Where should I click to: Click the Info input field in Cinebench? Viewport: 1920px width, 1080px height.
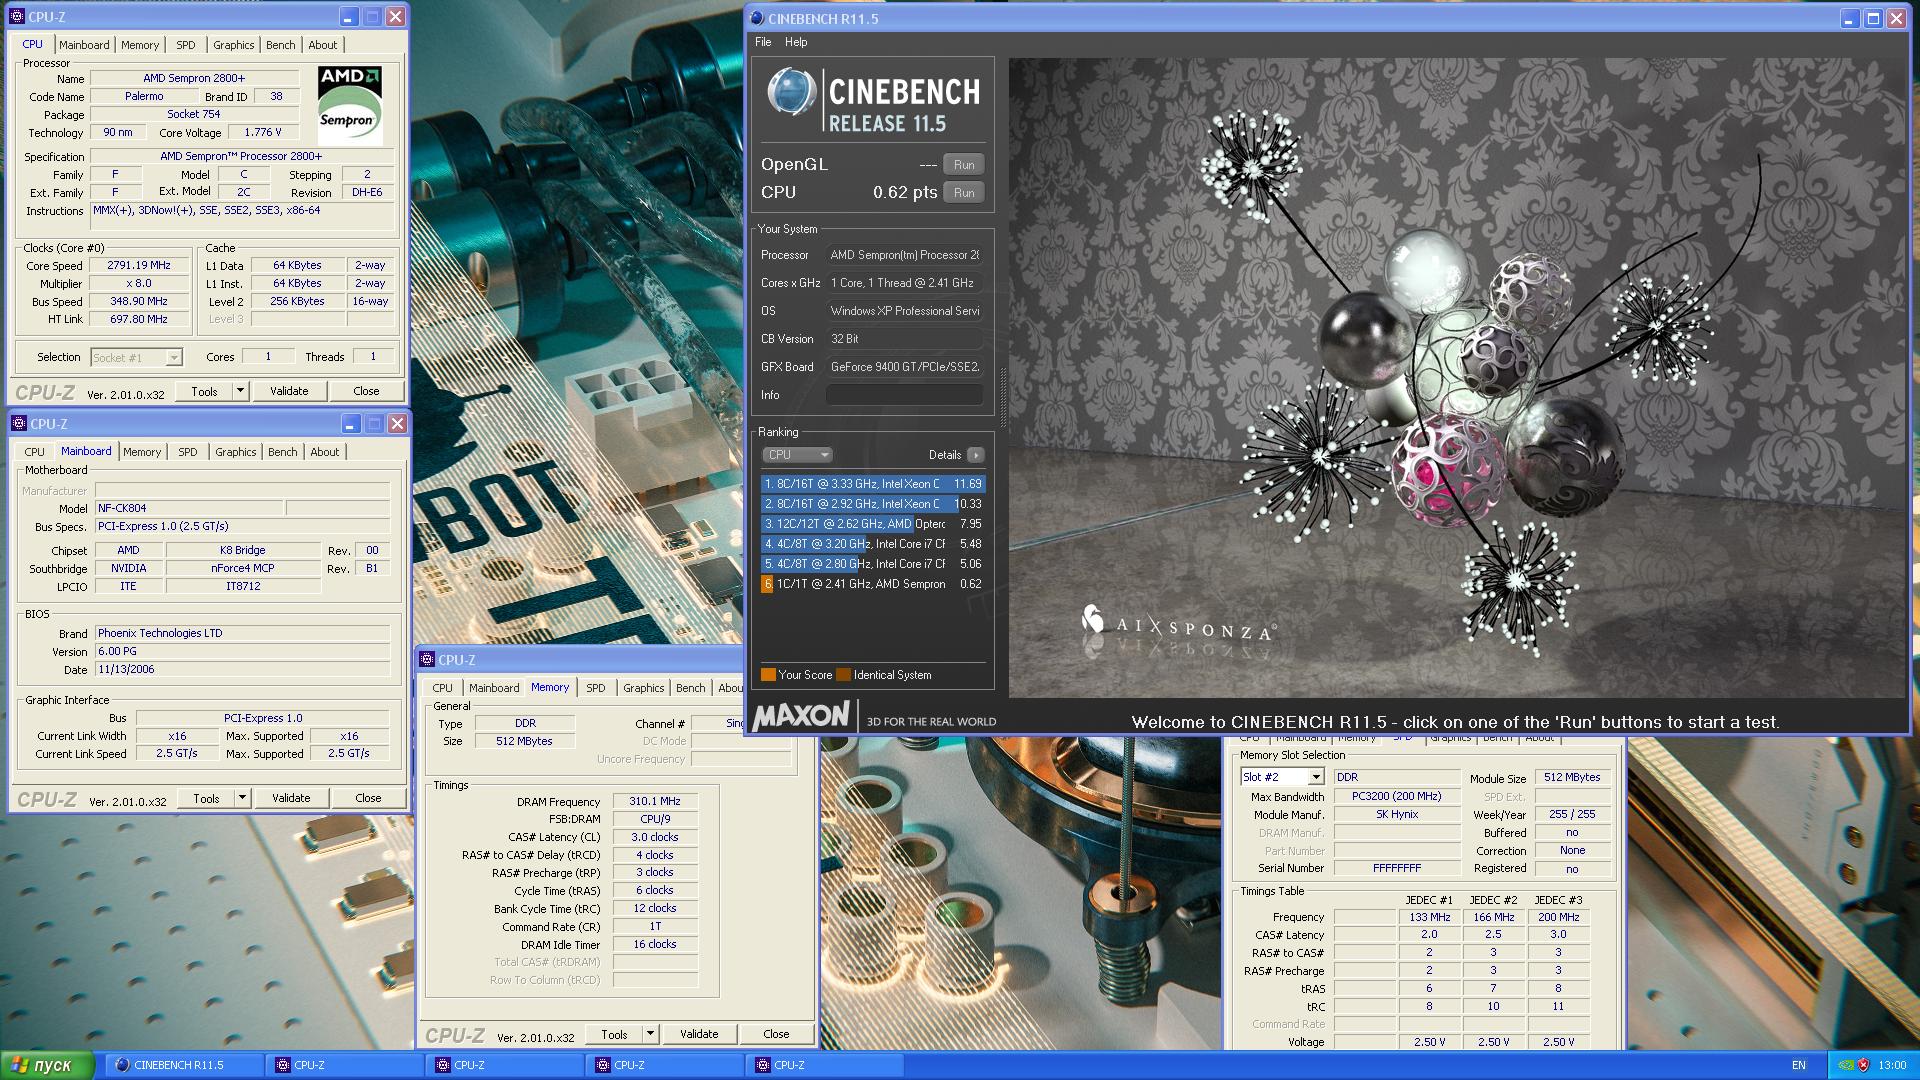click(x=904, y=395)
